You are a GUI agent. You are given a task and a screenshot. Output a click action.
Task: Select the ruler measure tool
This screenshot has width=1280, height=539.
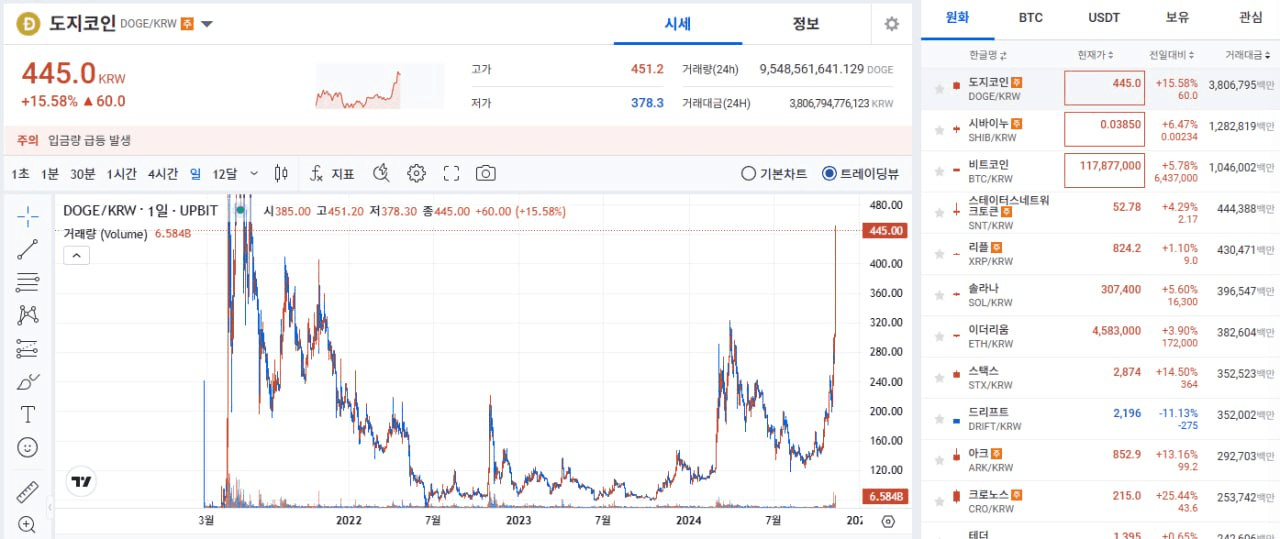[x=28, y=492]
